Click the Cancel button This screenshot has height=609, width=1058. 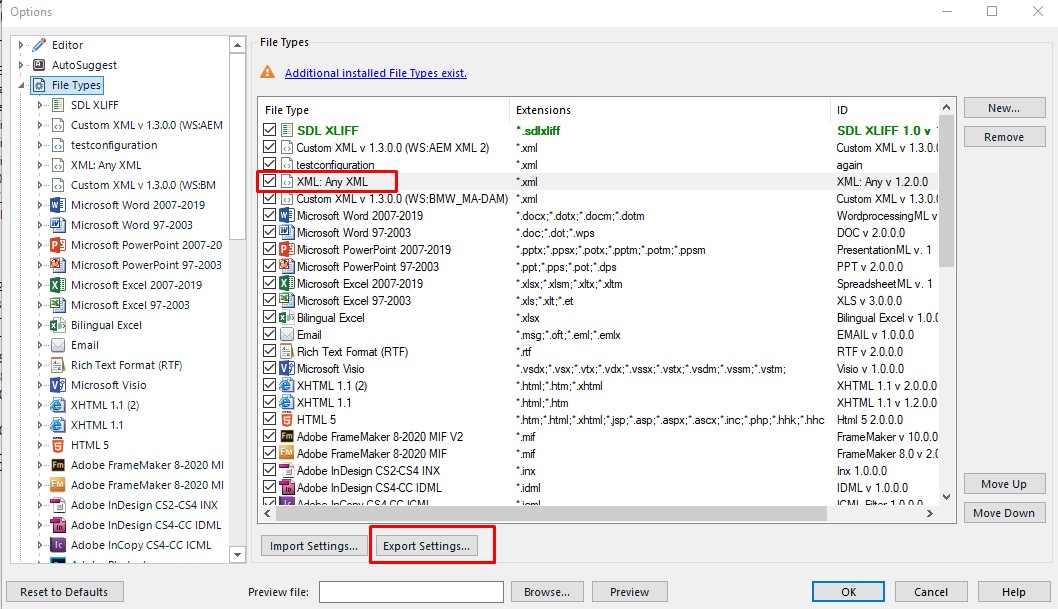coord(930,592)
